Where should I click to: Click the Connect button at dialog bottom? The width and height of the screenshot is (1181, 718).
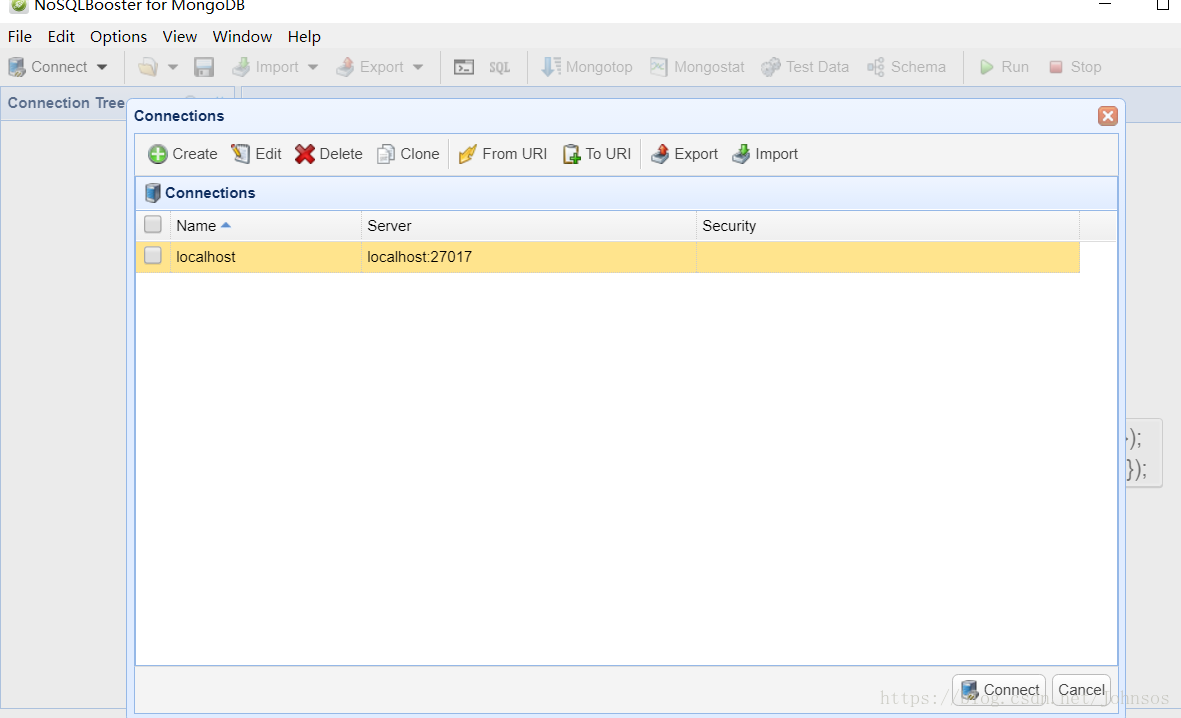[x=999, y=689]
